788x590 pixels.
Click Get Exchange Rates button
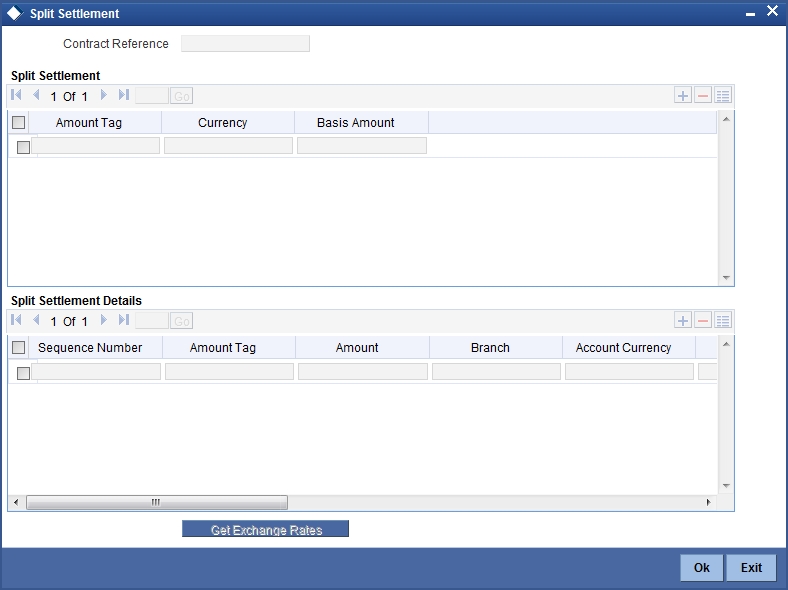point(265,529)
